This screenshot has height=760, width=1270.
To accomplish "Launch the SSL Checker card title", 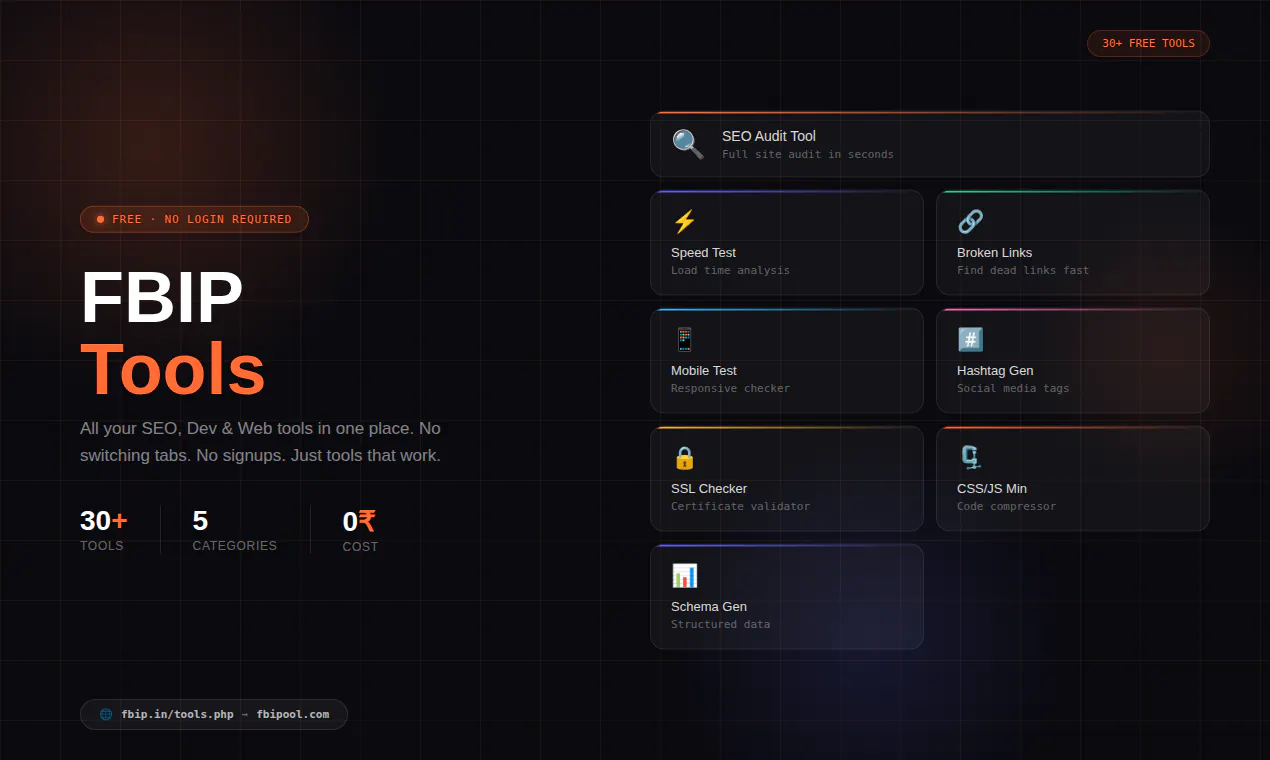I will [x=709, y=489].
